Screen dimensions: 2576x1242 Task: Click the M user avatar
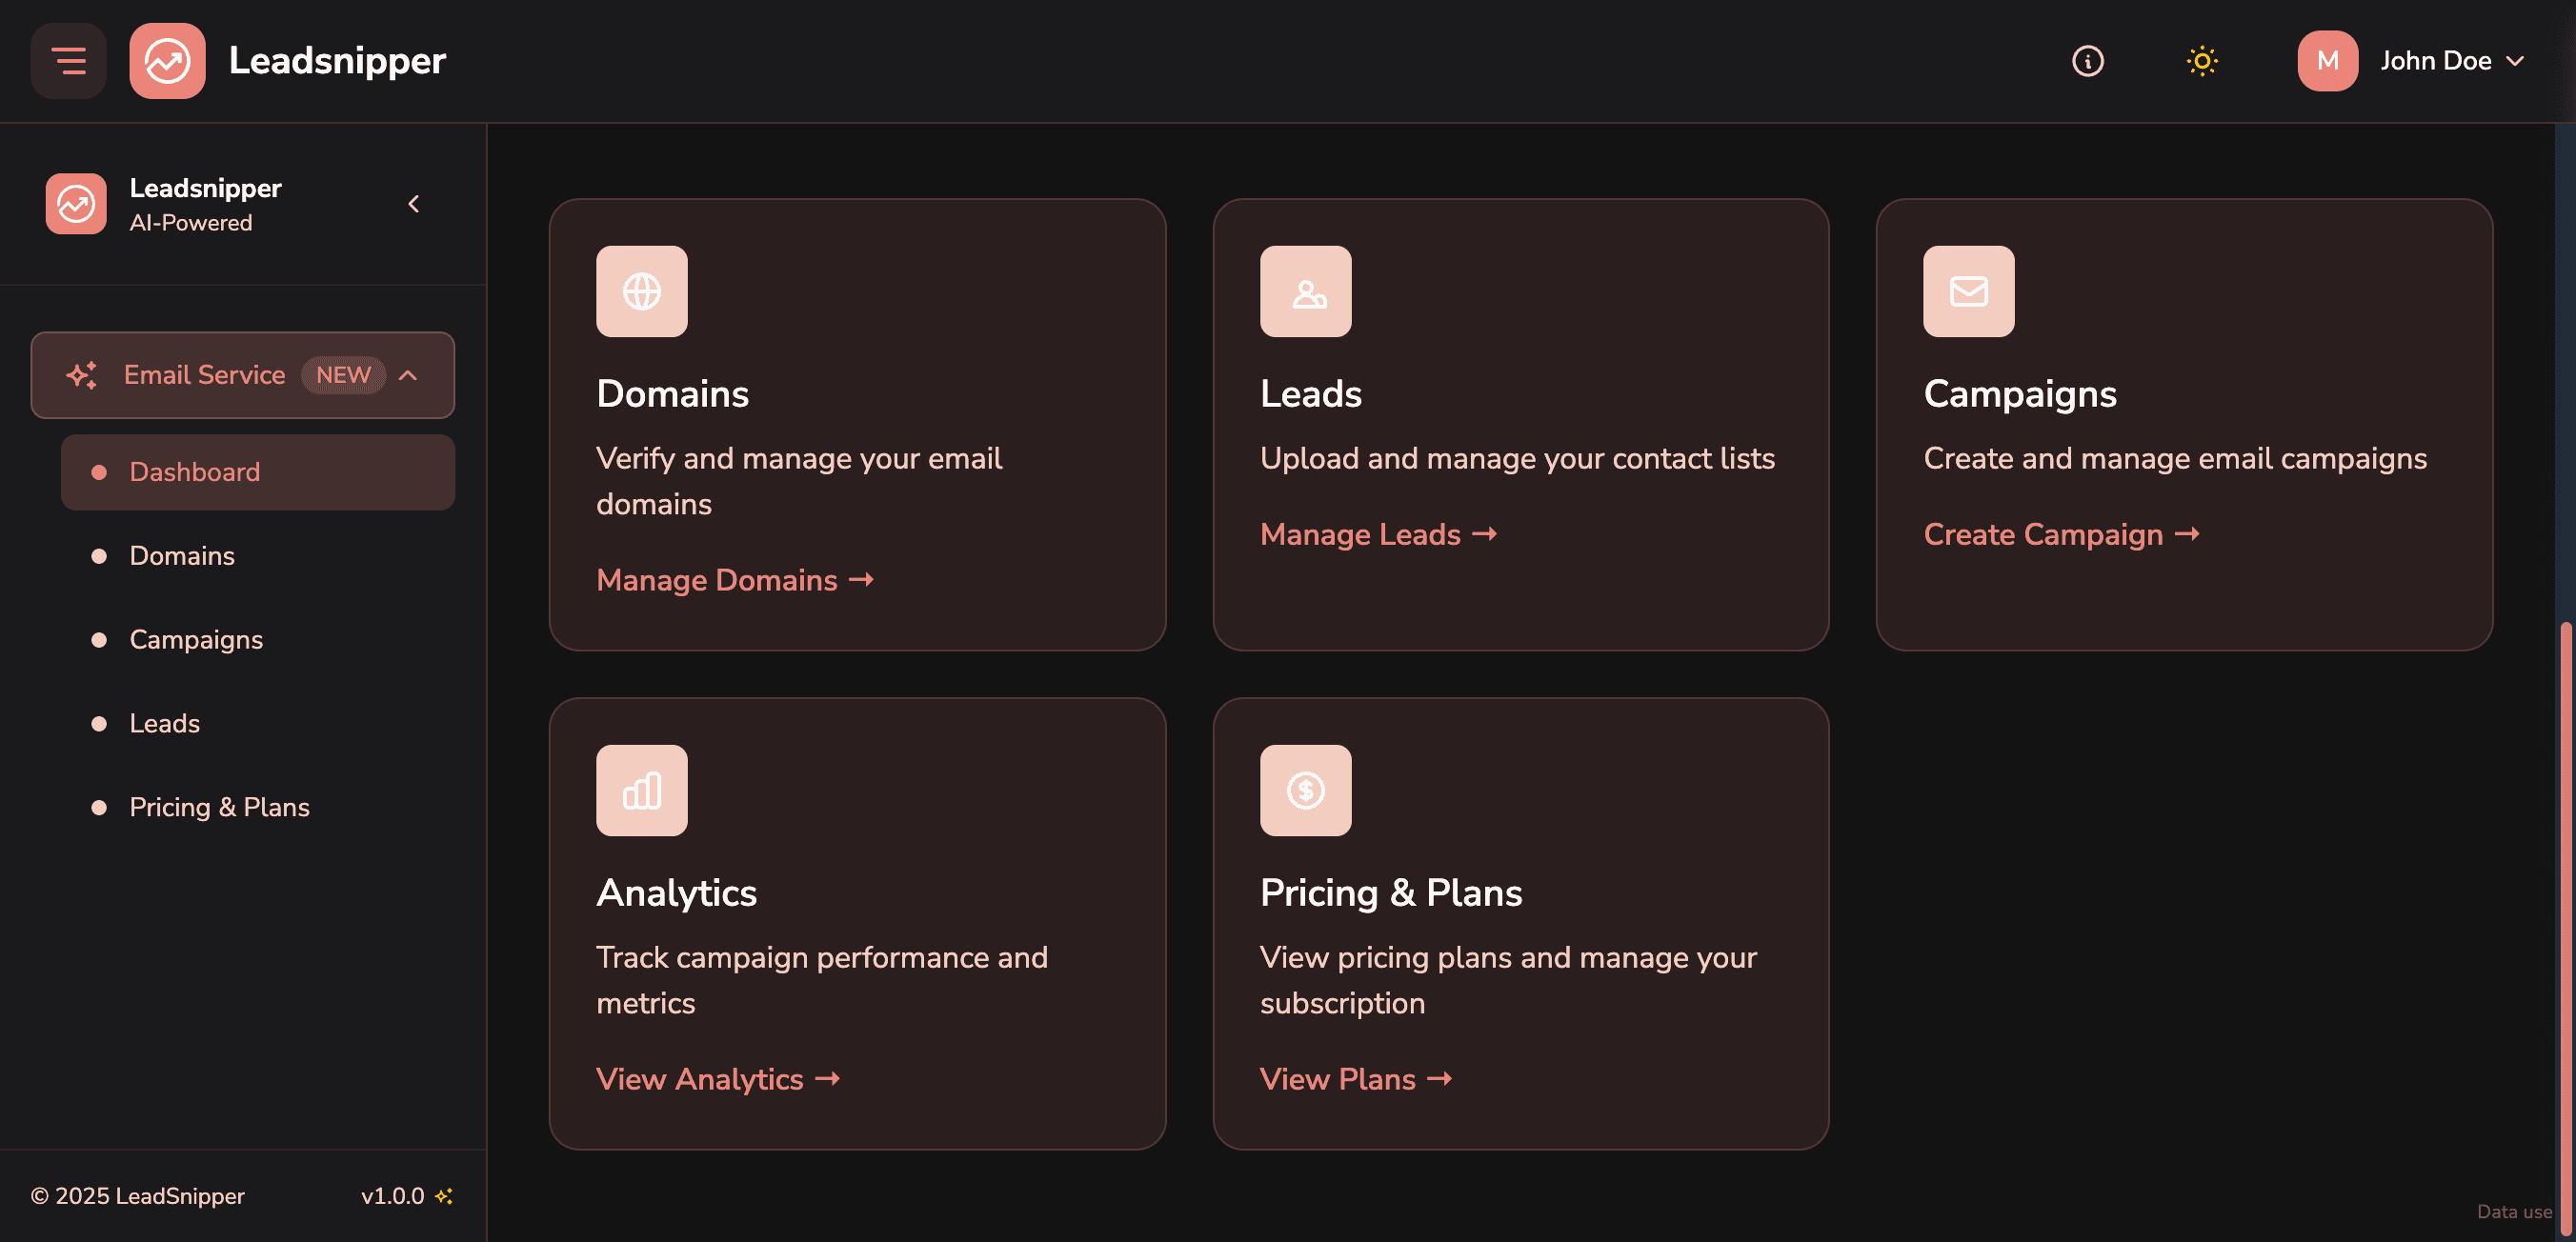click(x=2327, y=61)
